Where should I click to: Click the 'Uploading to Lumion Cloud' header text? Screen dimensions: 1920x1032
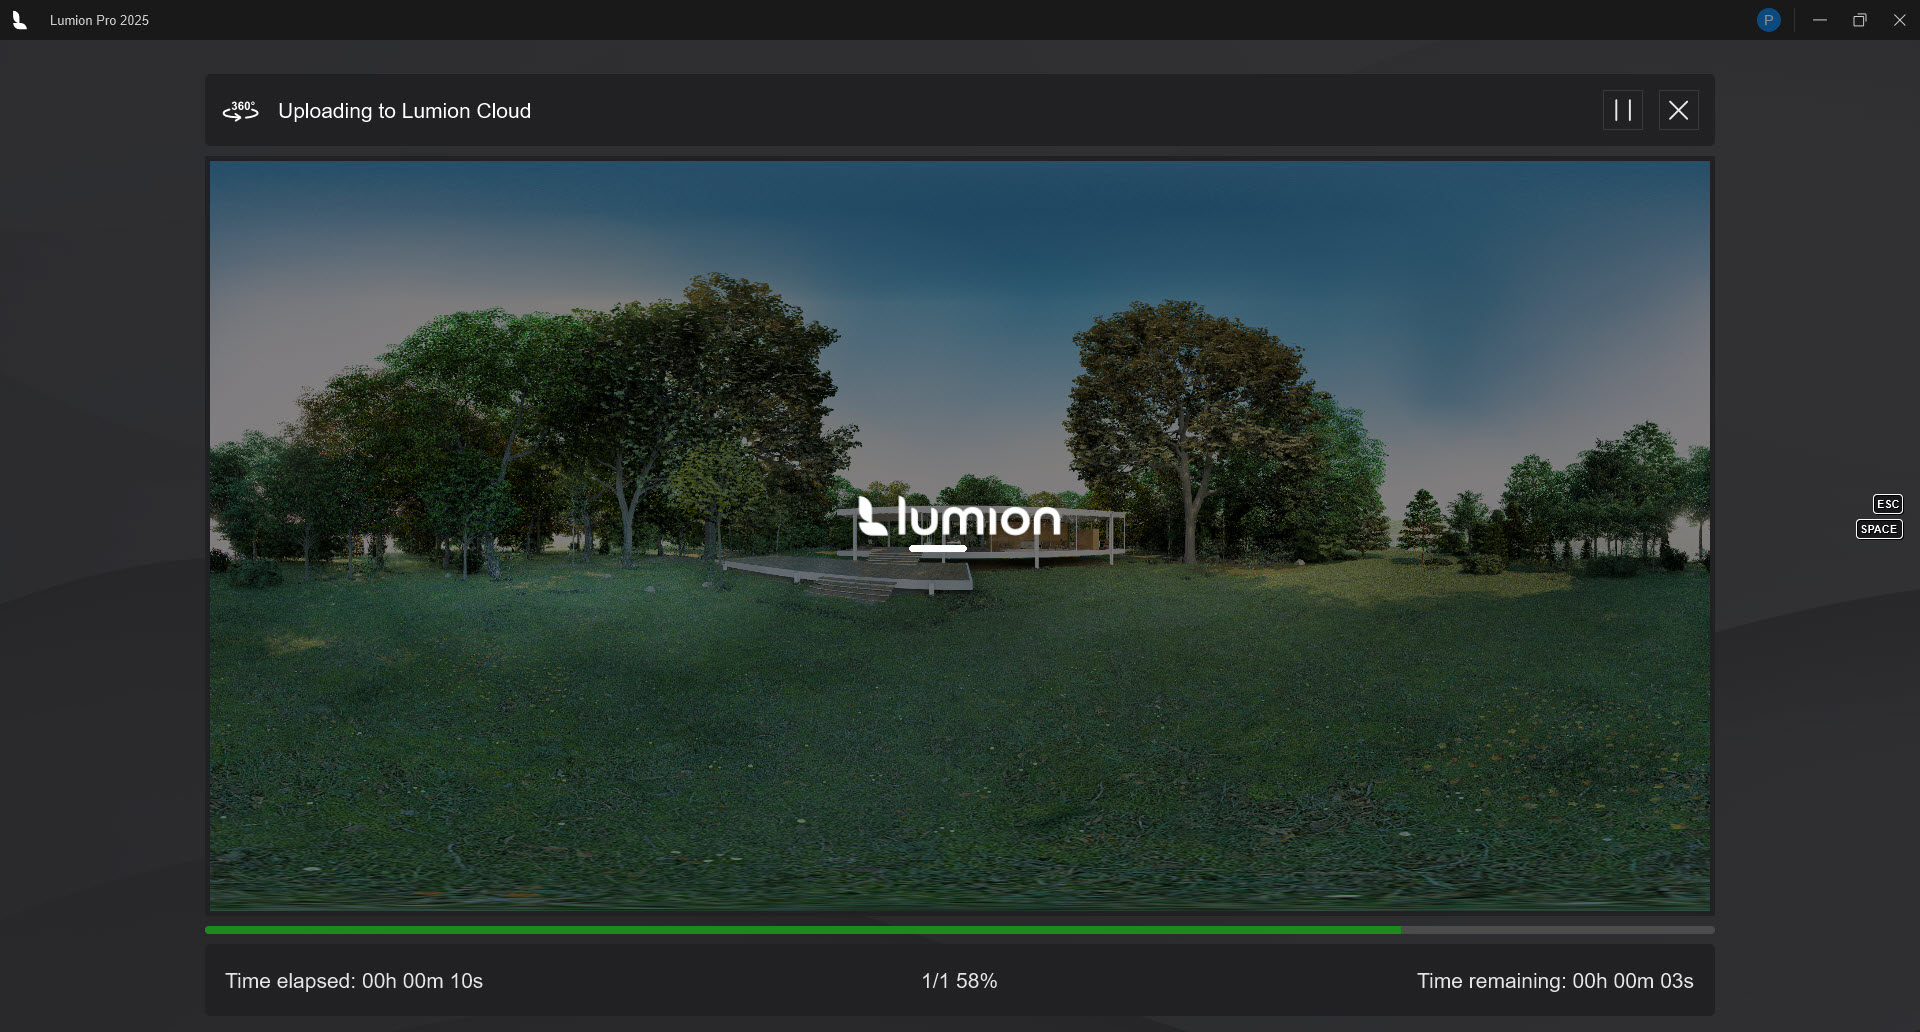pyautogui.click(x=404, y=111)
